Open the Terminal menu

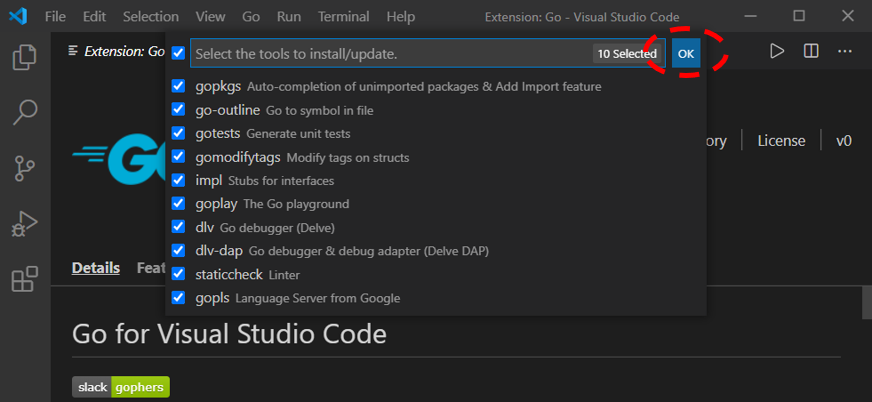344,17
